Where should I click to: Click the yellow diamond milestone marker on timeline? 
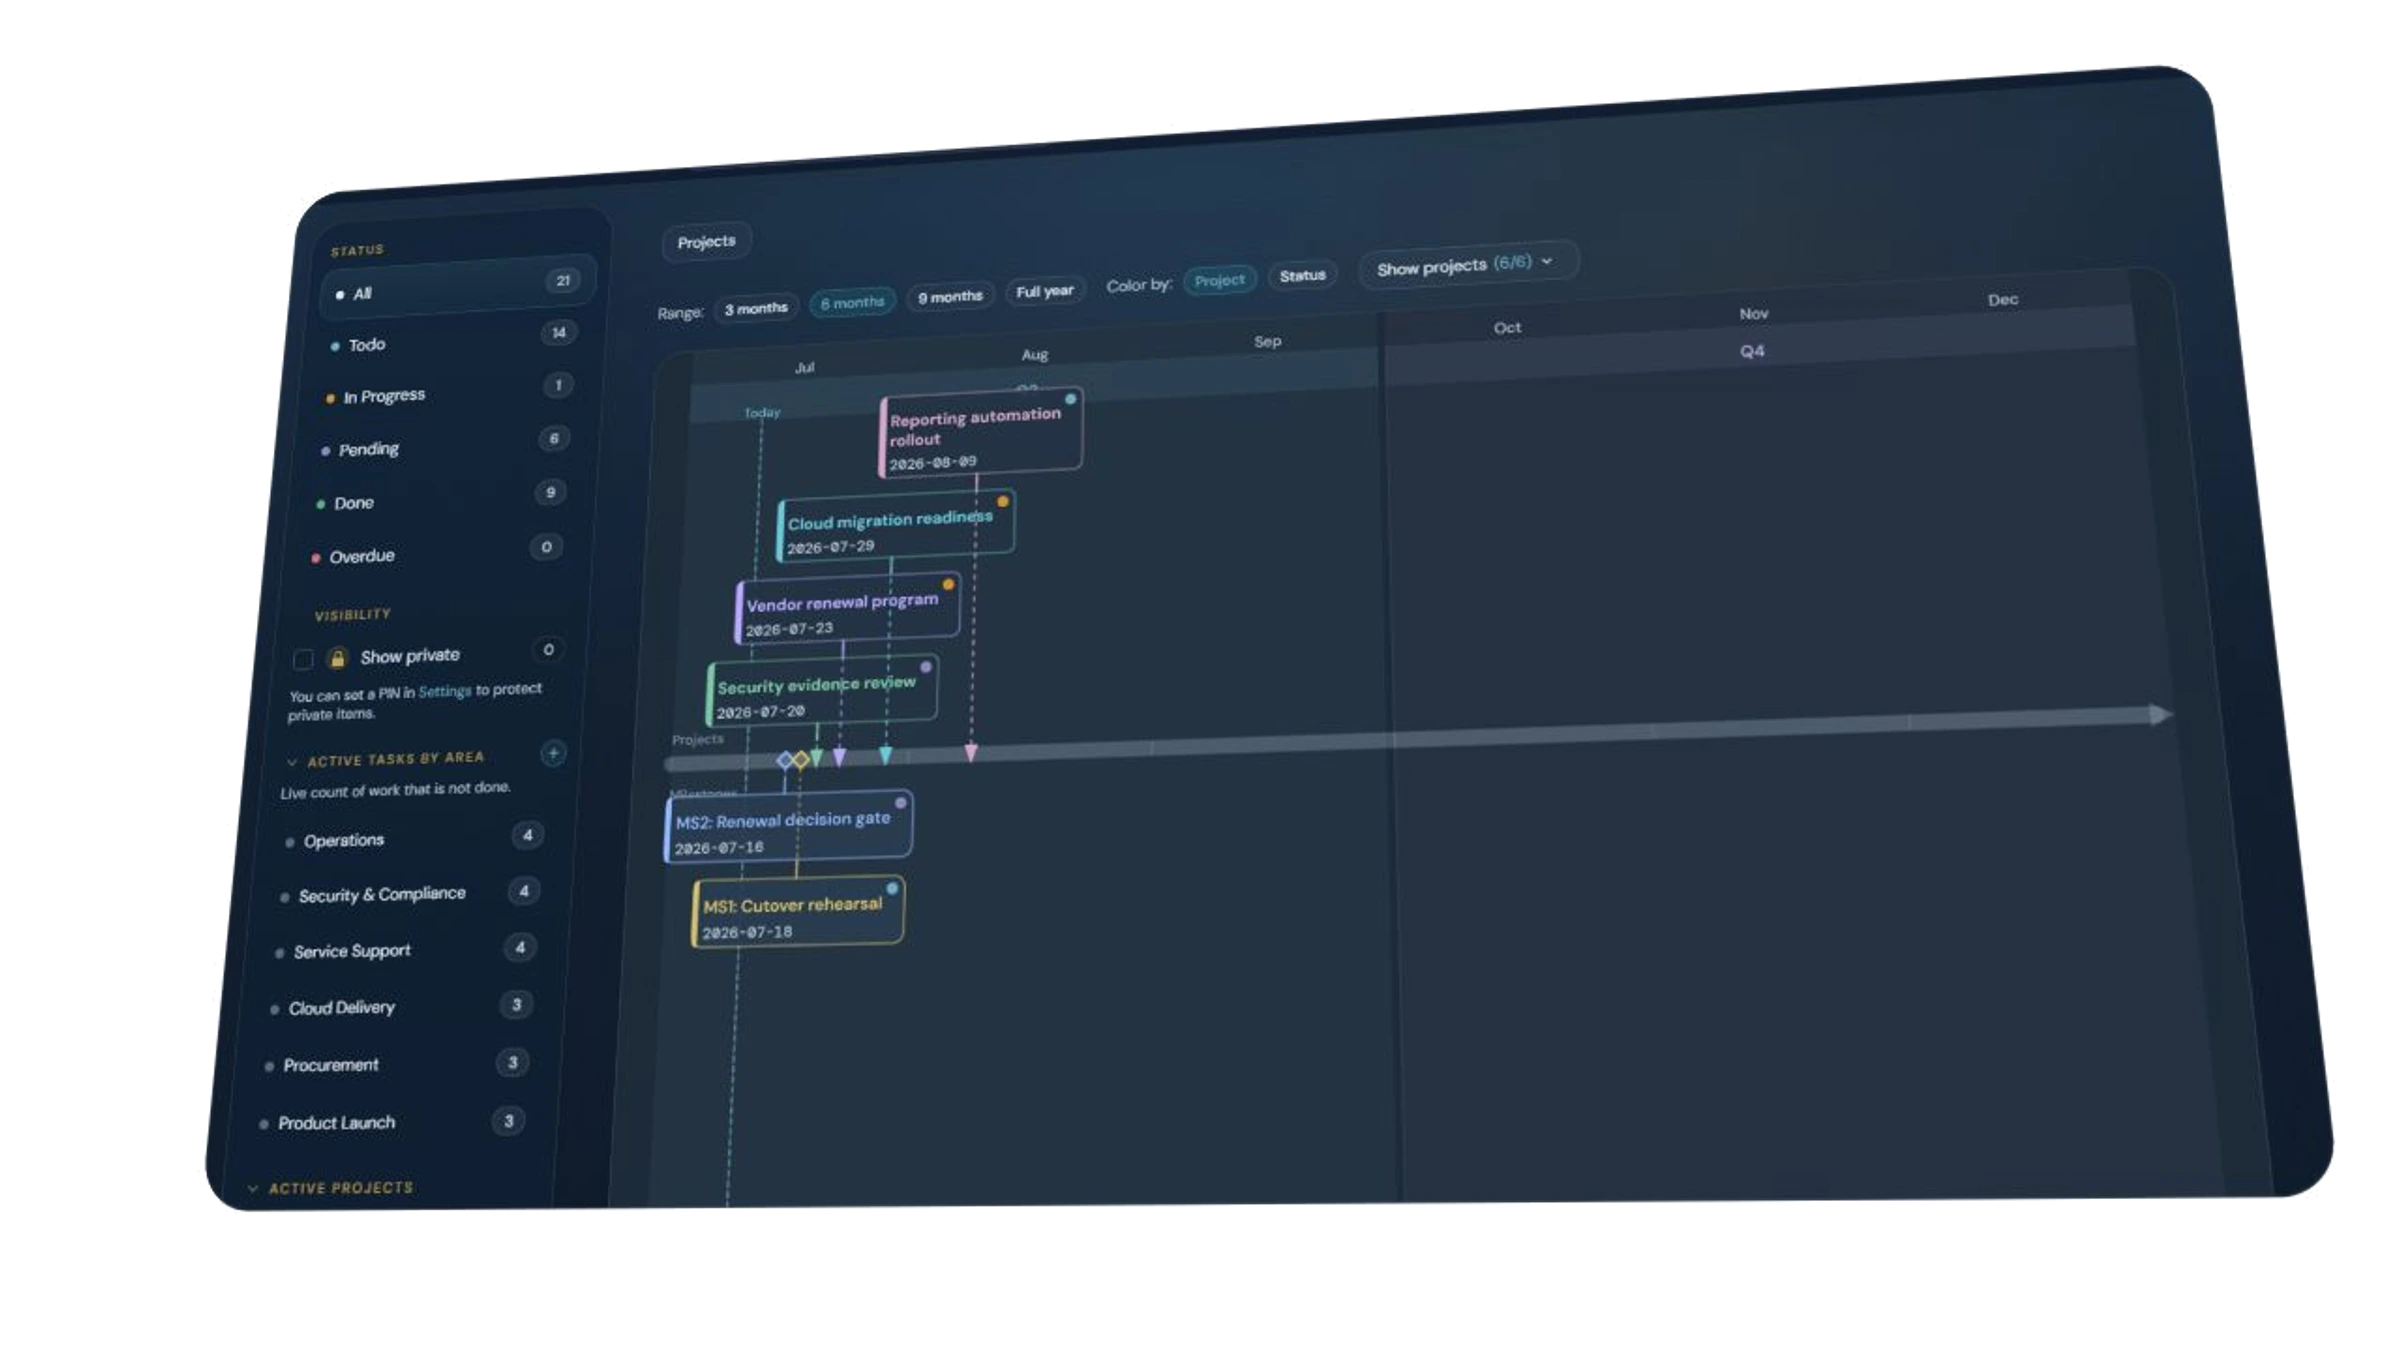(x=801, y=760)
